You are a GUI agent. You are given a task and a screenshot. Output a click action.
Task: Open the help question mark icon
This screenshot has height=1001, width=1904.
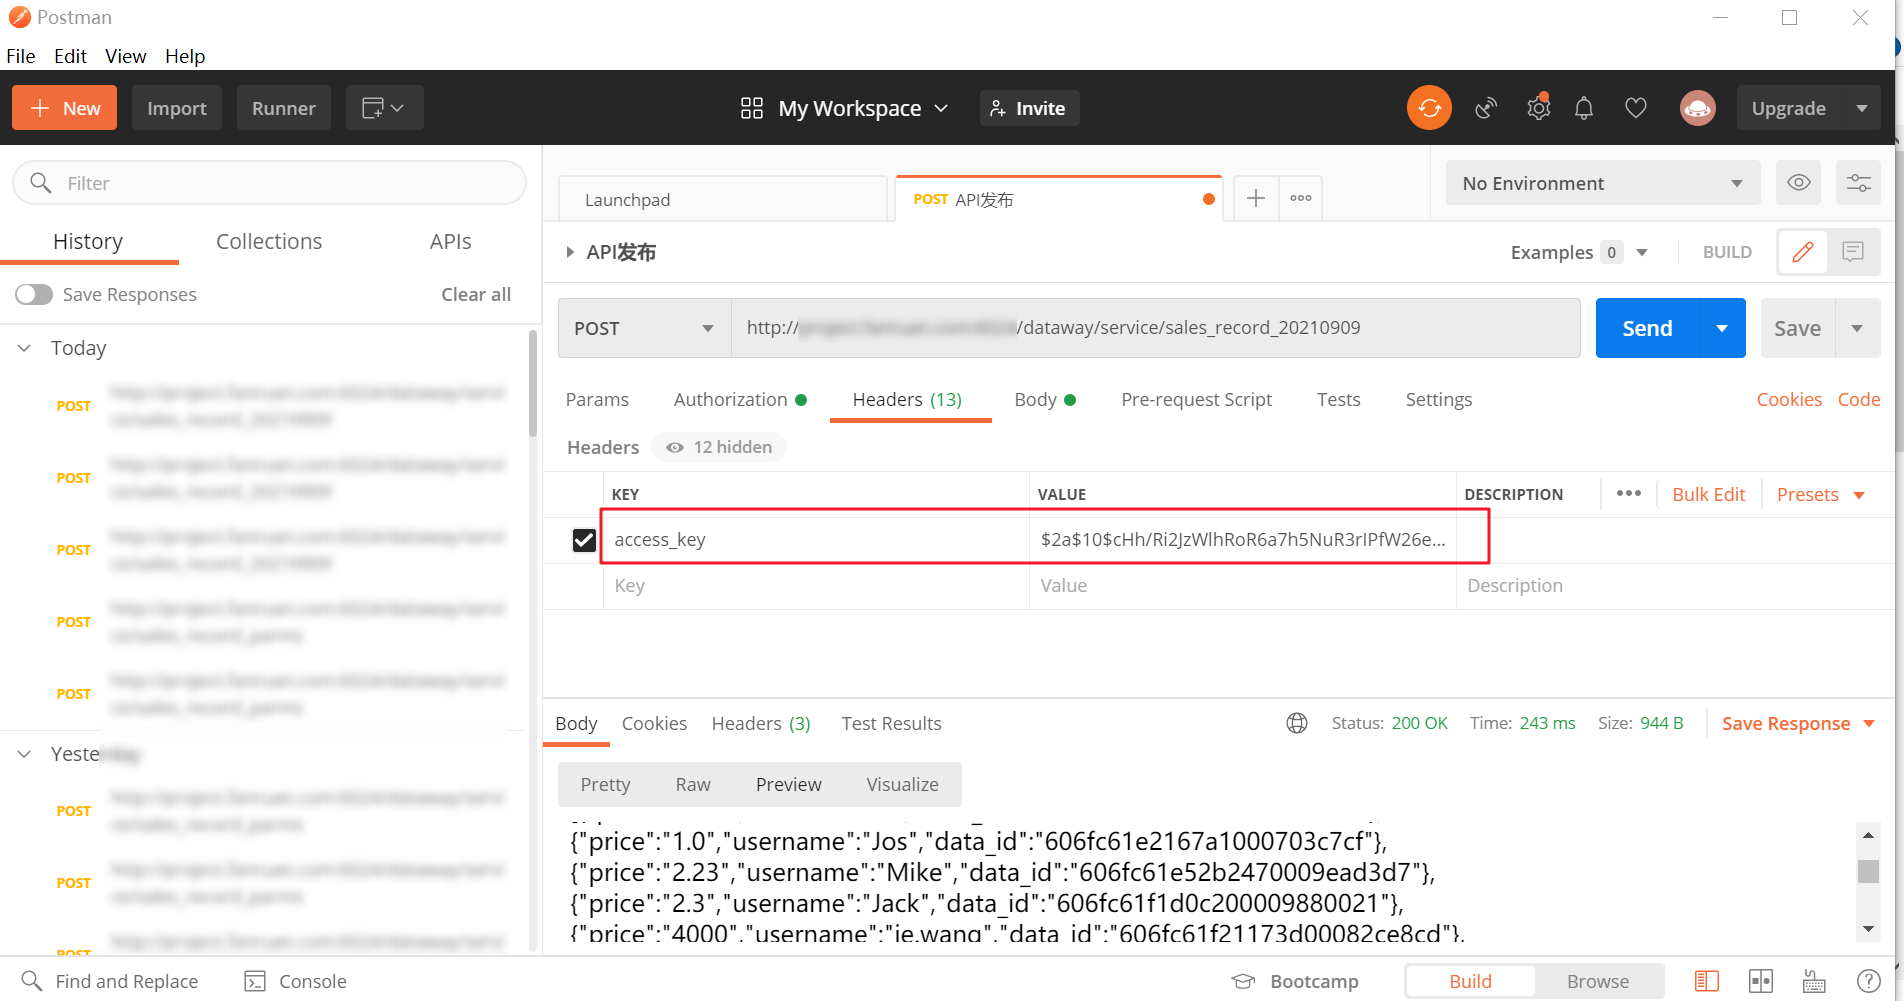click(1868, 981)
